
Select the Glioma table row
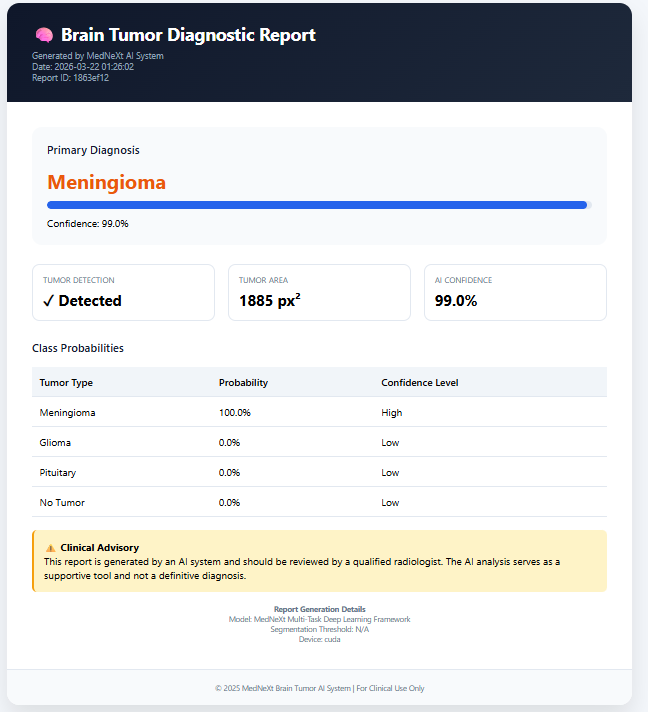(319, 442)
